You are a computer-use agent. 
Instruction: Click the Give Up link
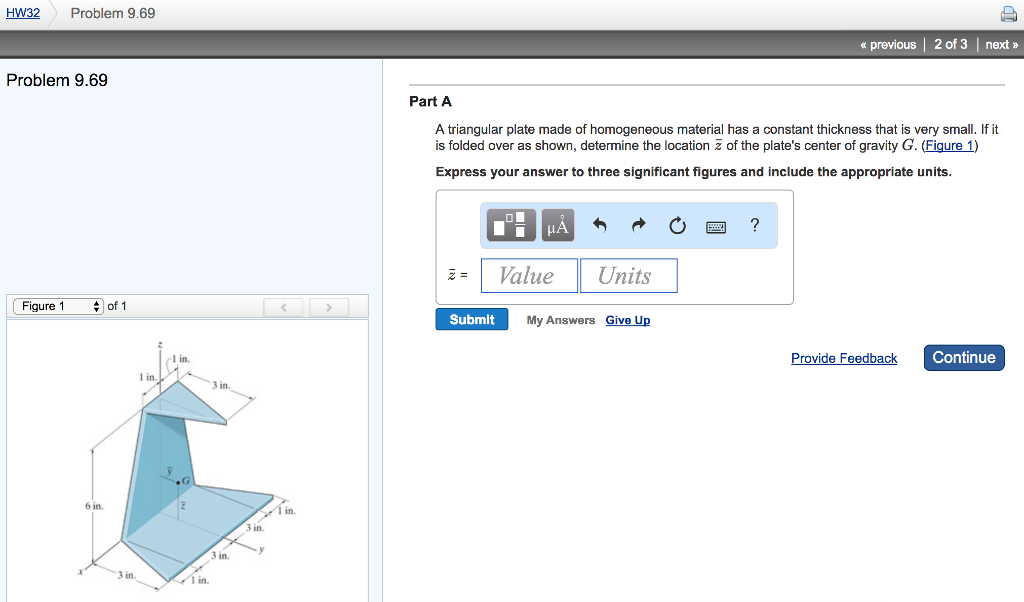tap(627, 319)
